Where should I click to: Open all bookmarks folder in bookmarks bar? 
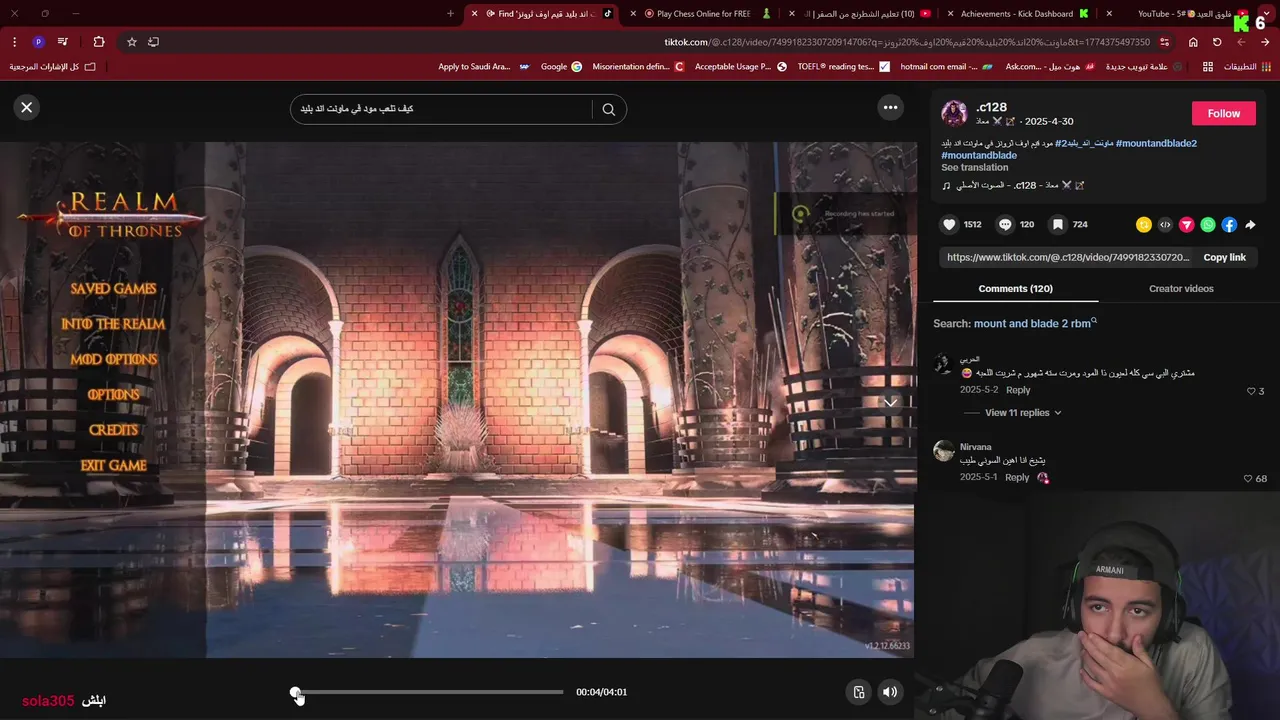click(x=53, y=67)
